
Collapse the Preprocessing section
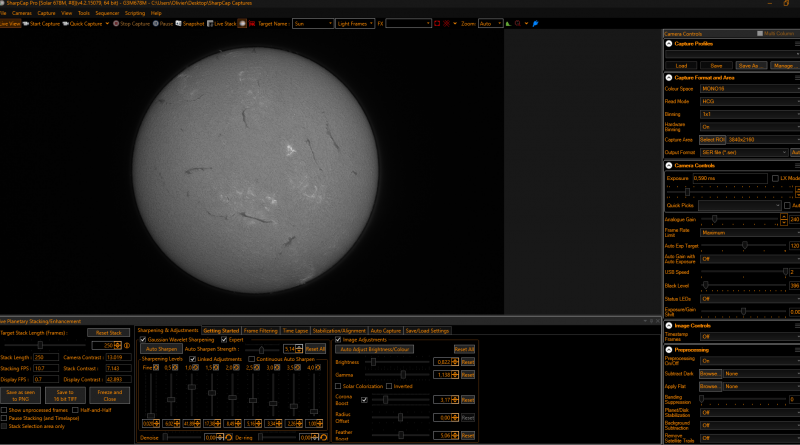pyautogui.click(x=669, y=350)
